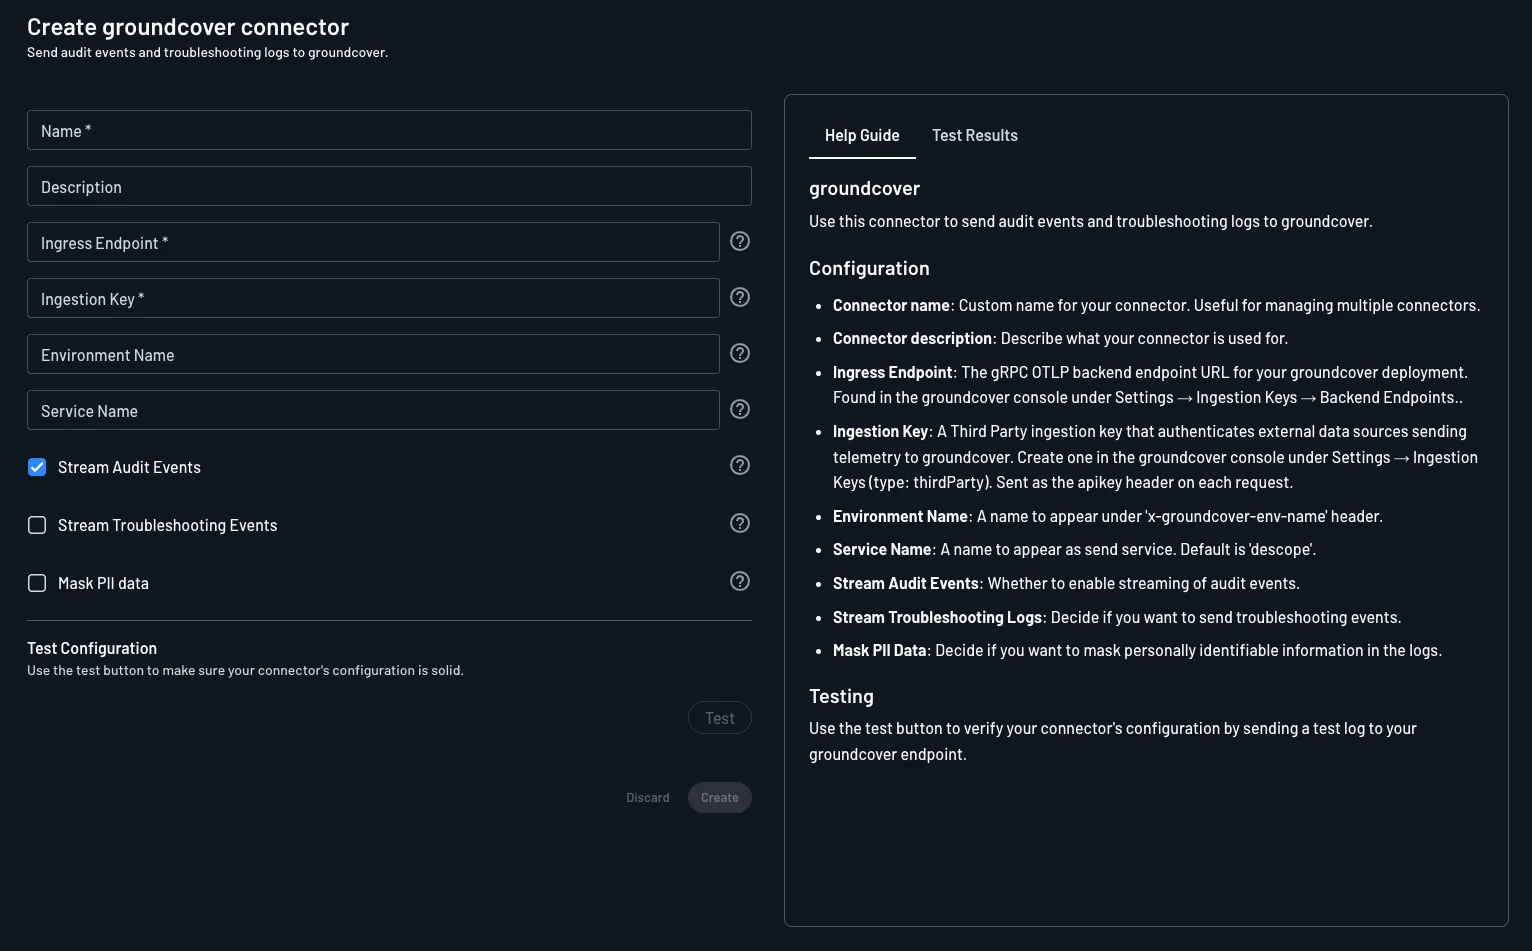Click the Stream Audit Events help bullet
1532x951 pixels.
point(1066,583)
